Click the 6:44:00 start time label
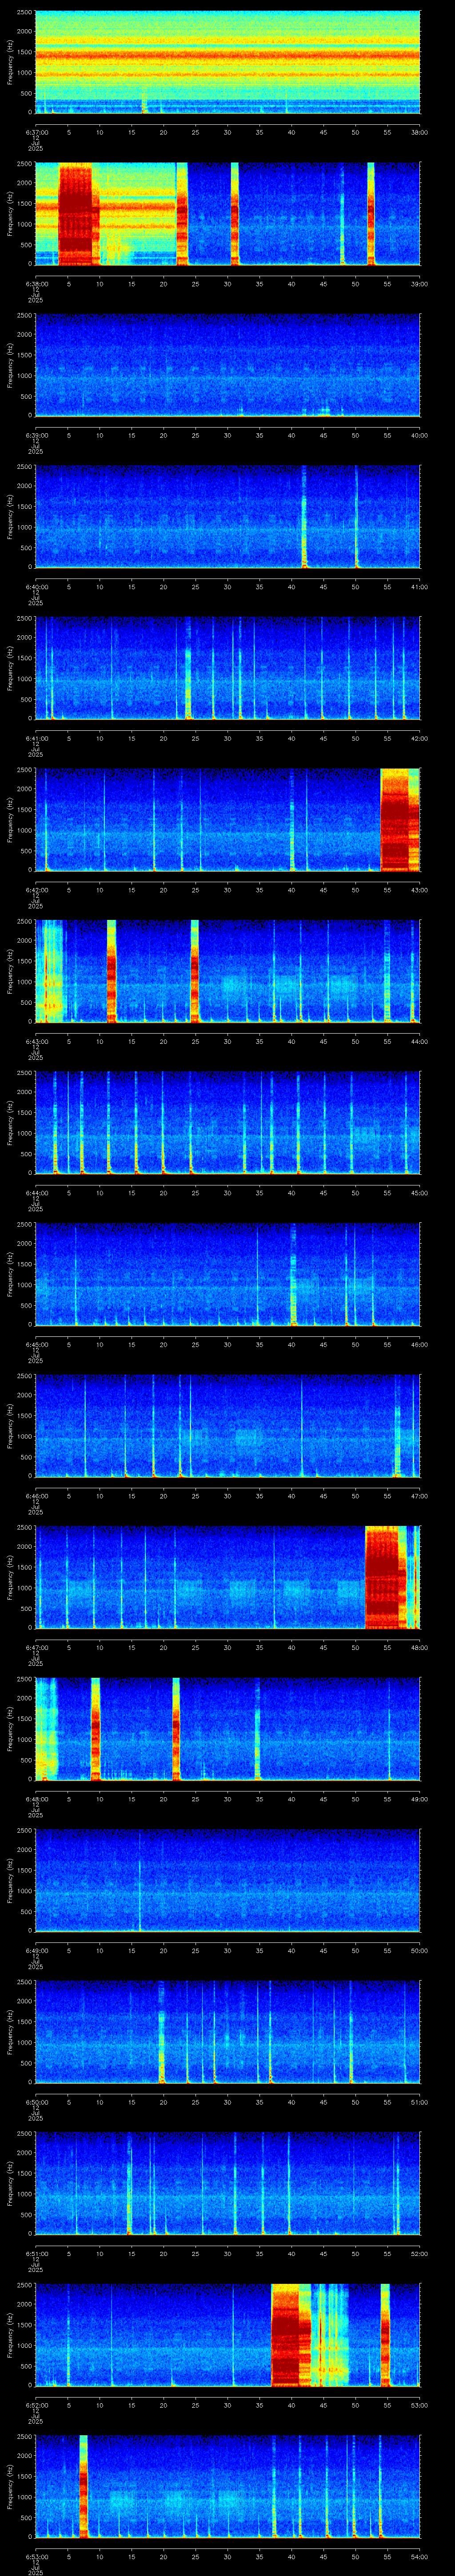This screenshot has height=2576, width=455. [37, 1192]
